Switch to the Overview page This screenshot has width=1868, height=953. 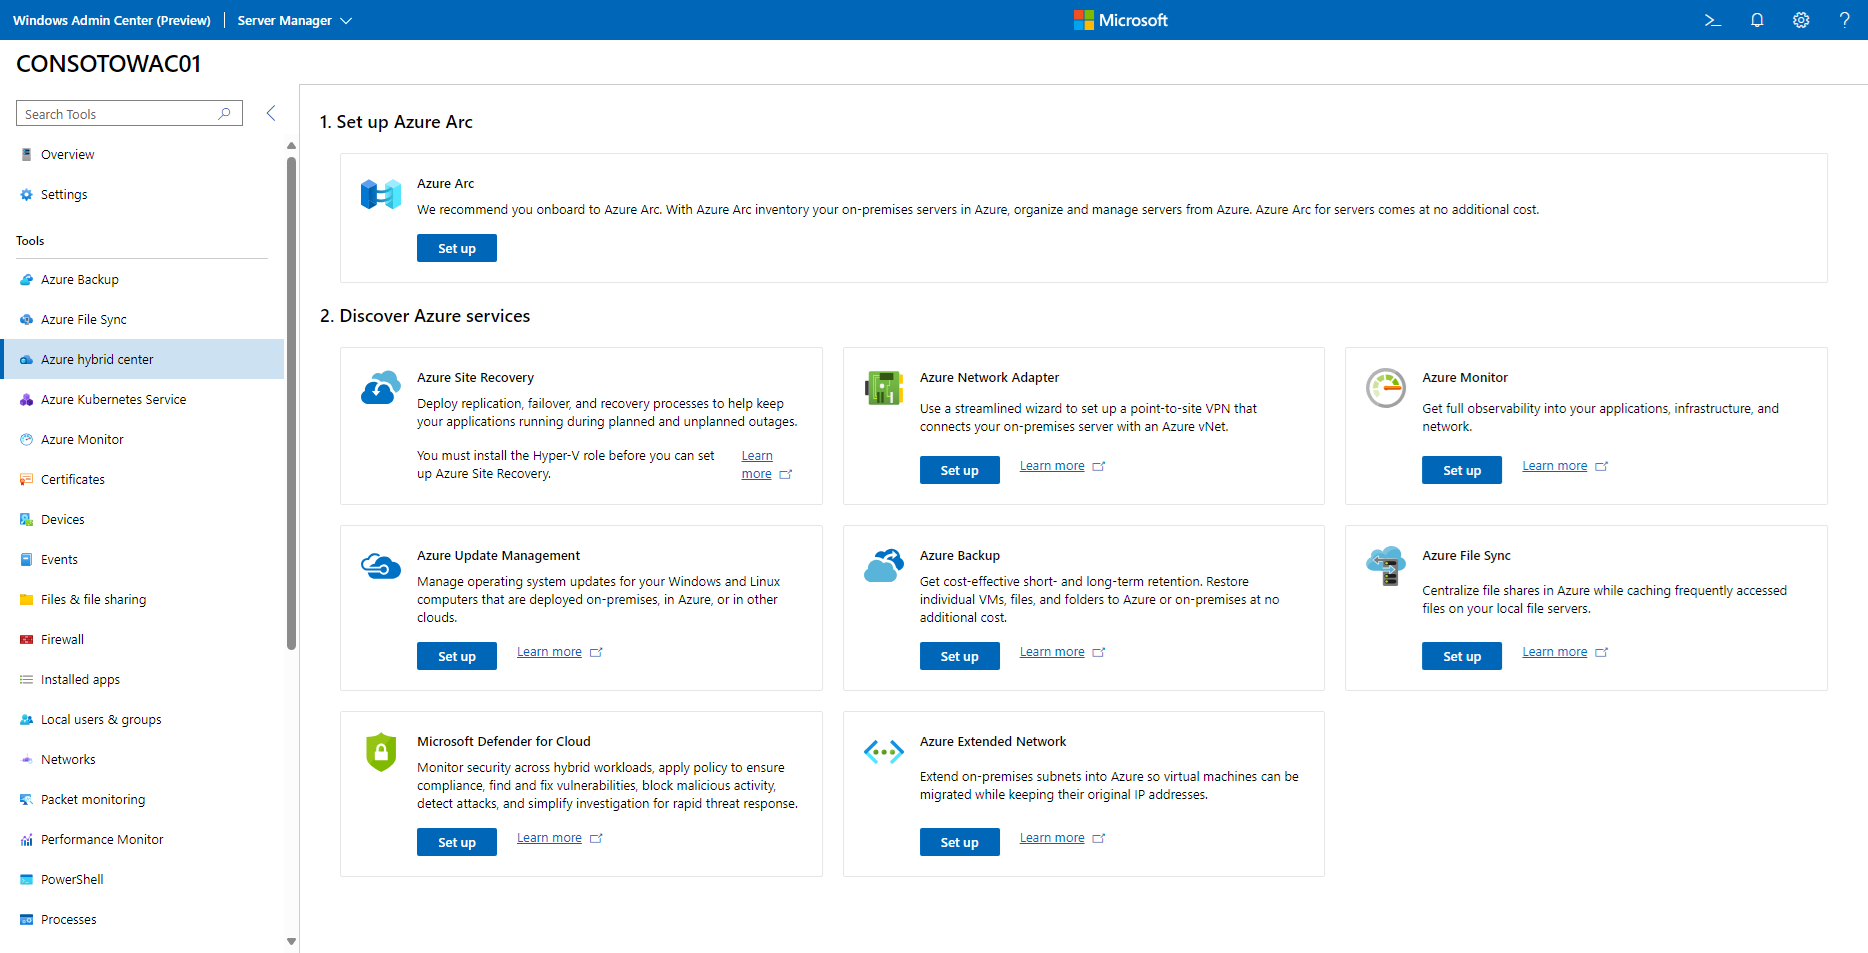pyautogui.click(x=67, y=154)
